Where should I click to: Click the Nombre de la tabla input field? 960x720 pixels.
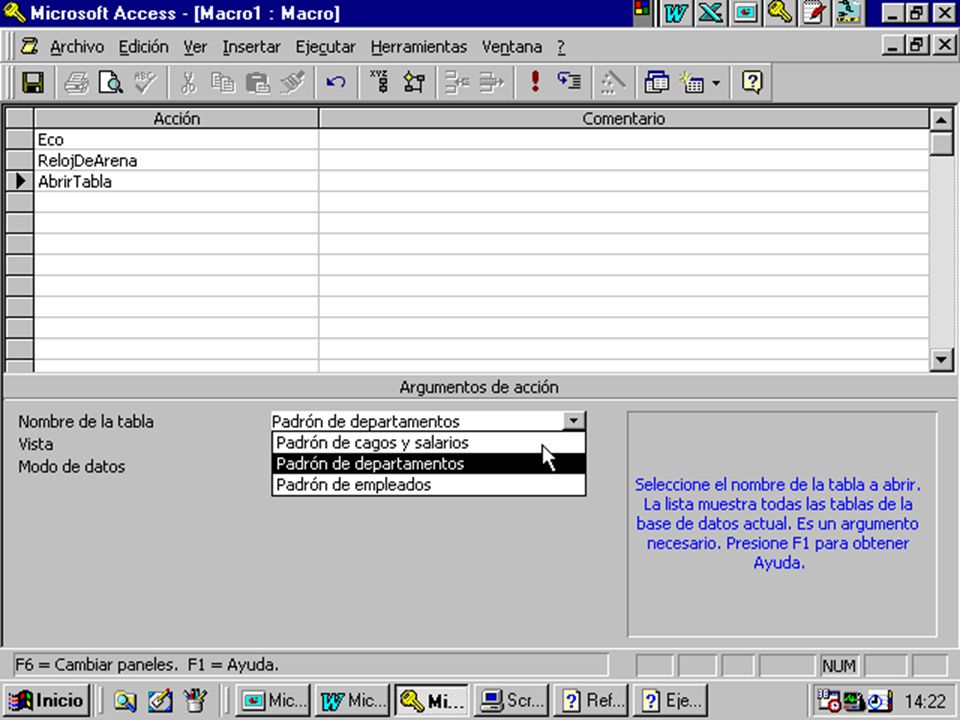pyautogui.click(x=417, y=421)
